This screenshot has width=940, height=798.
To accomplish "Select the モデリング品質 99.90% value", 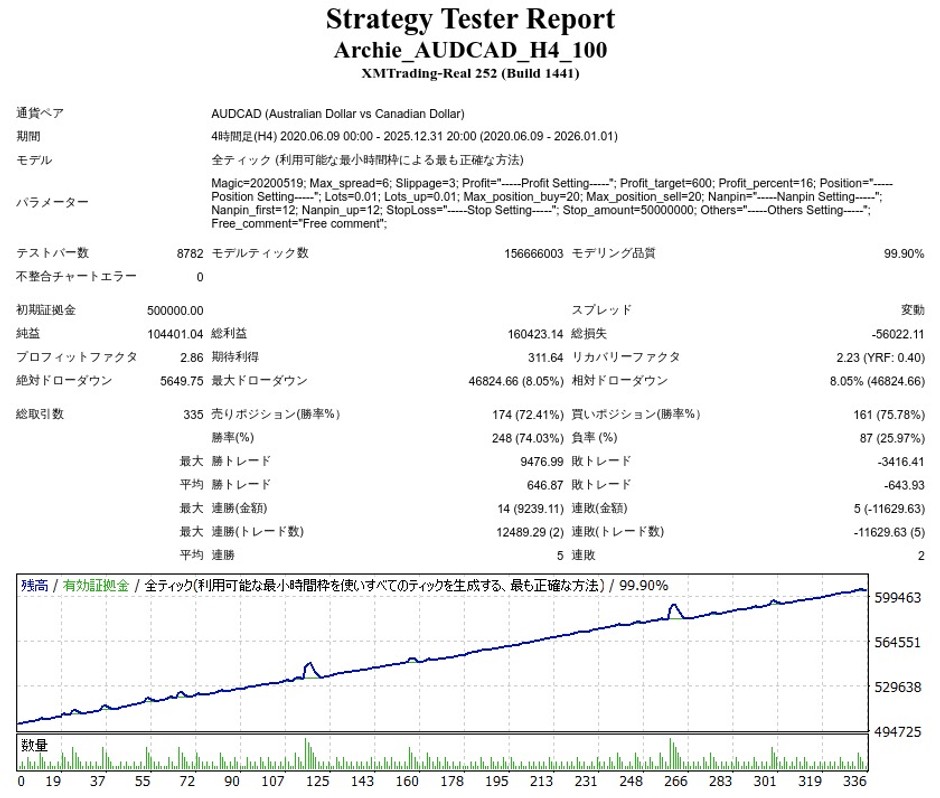I will [904, 254].
